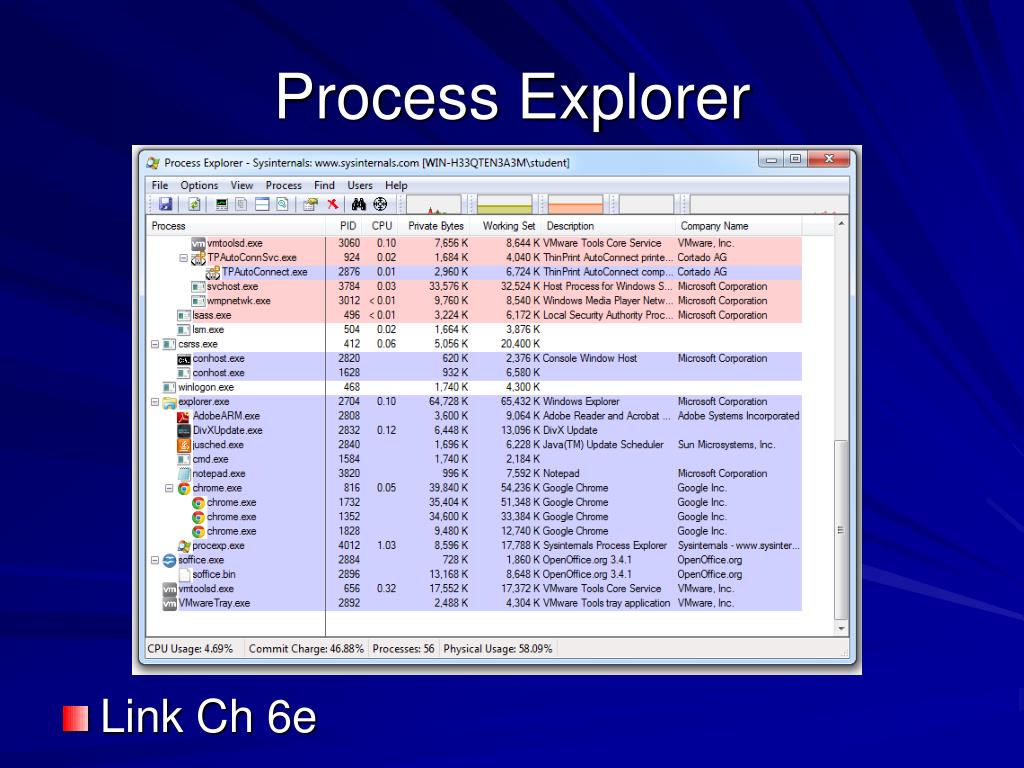This screenshot has height=768, width=1024.
Task: Sort by the PID column header
Action: coord(346,226)
